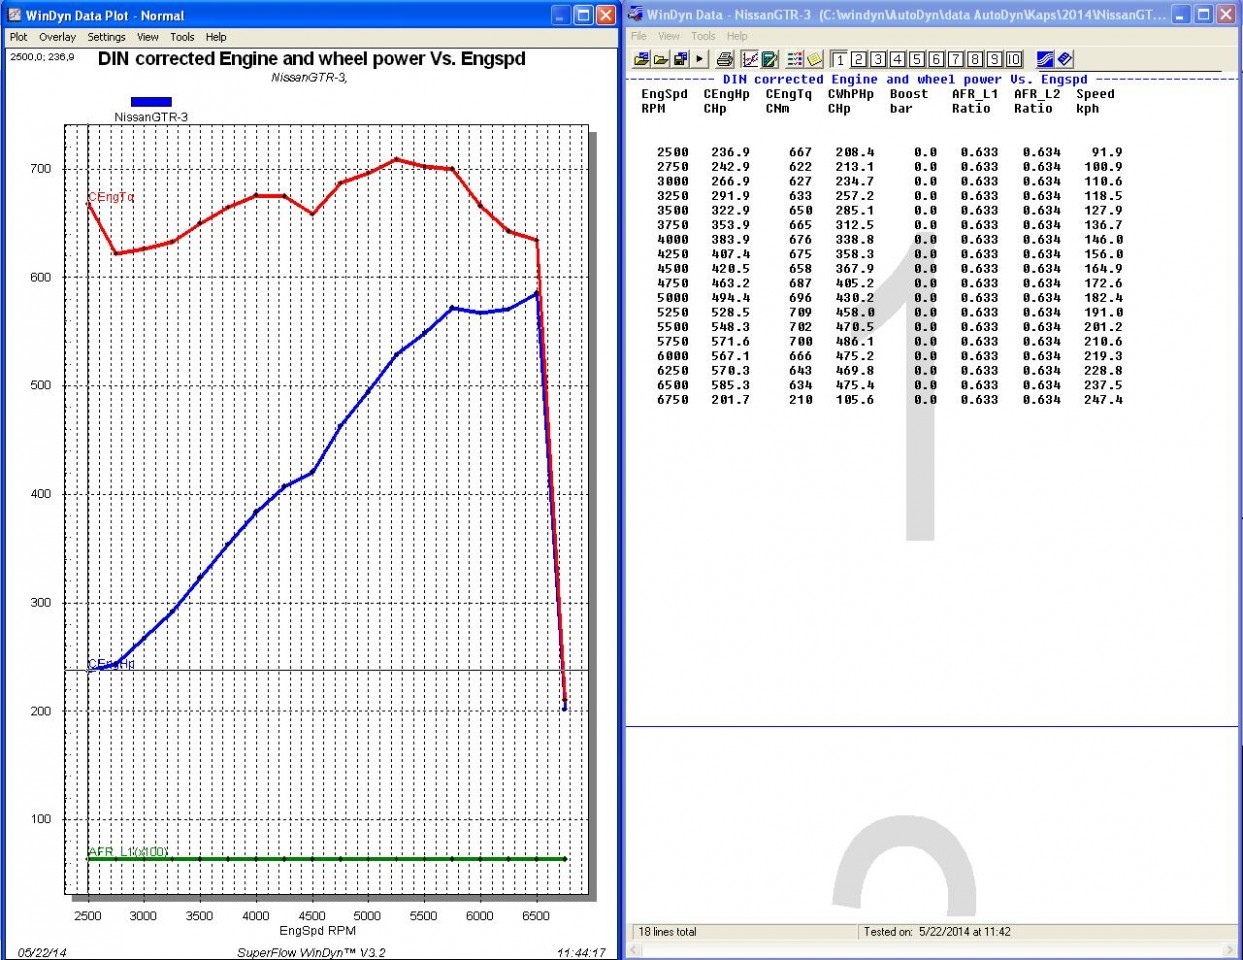Viewport: 1243px width, 960px height.
Task: Minimize the WinDyn Data window
Action: pos(1182,15)
